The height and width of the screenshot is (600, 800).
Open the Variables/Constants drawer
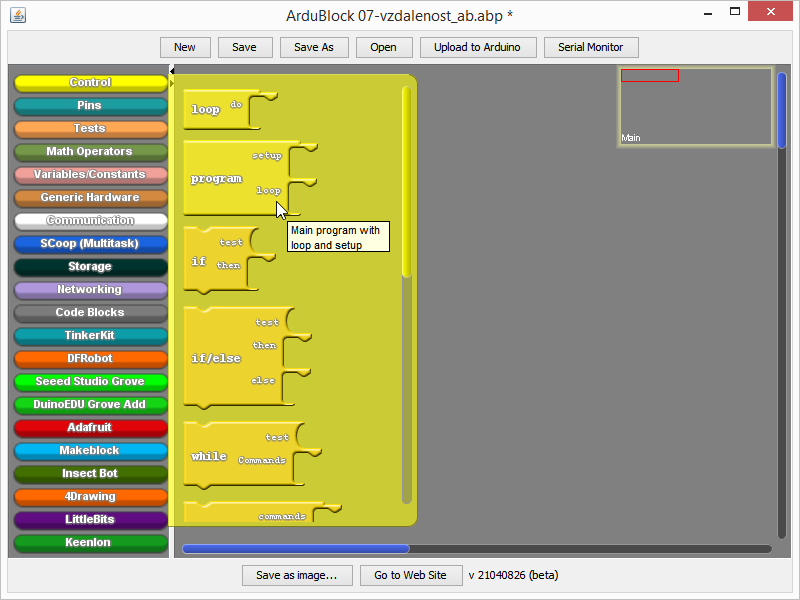[90, 174]
